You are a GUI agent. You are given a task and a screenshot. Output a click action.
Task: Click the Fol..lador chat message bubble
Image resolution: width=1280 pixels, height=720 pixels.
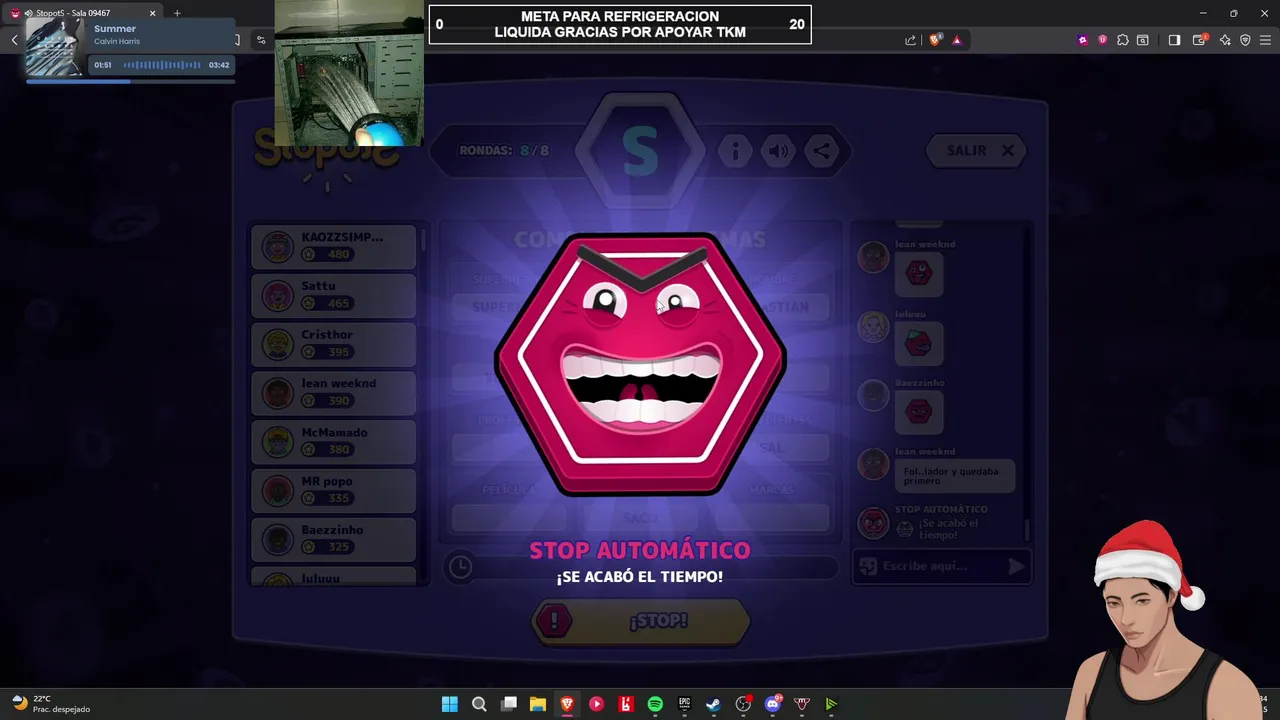(x=955, y=476)
